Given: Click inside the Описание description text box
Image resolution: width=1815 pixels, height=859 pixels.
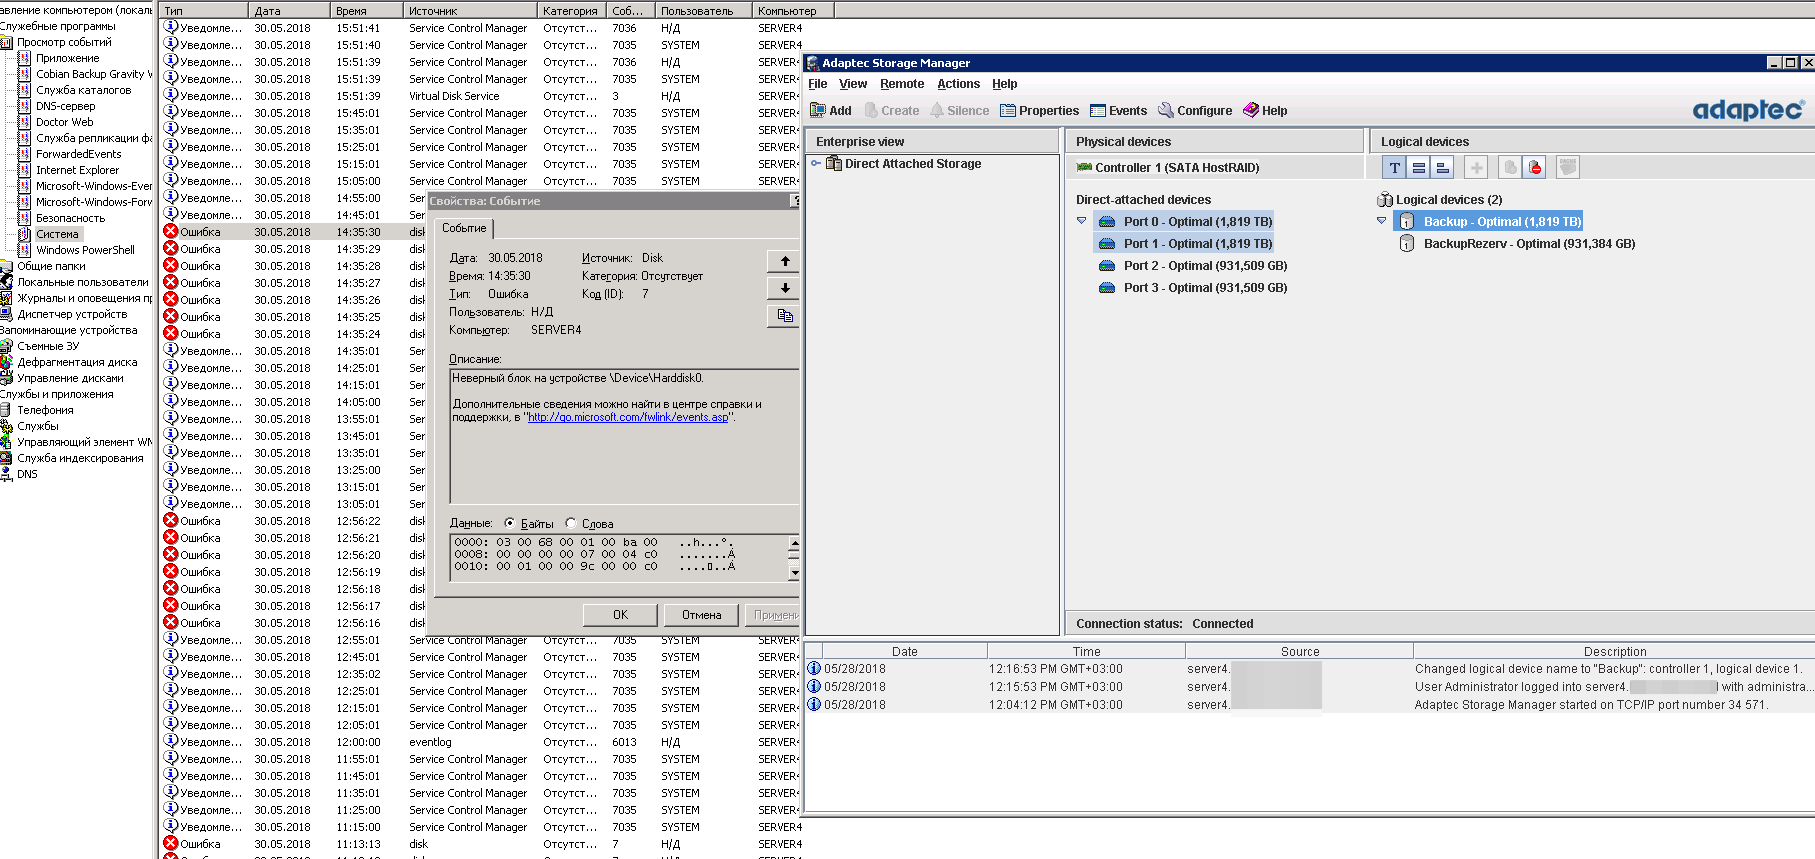Looking at the screenshot, I should tap(624, 436).
